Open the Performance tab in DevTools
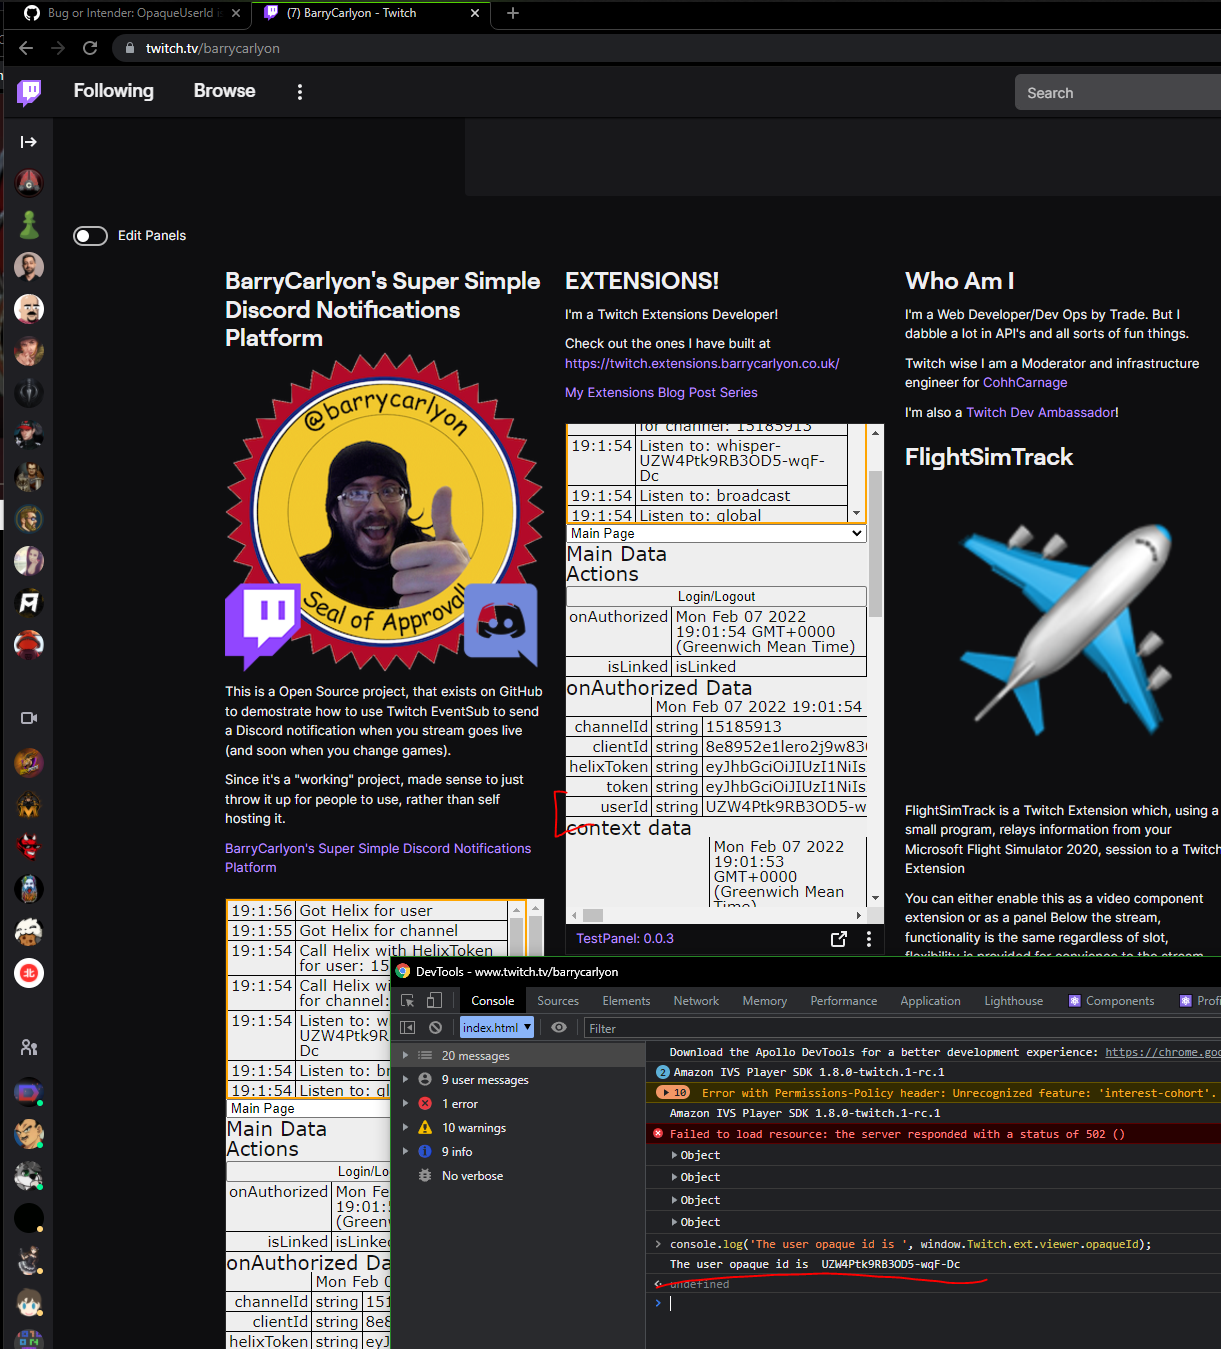Image resolution: width=1221 pixels, height=1349 pixels. 843,1001
